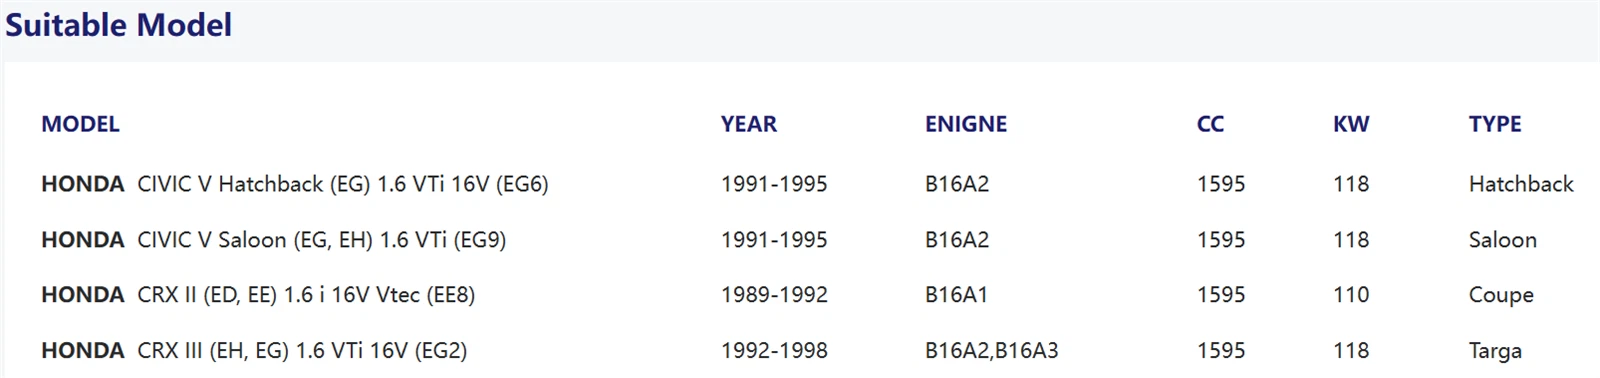Click the 1989-1992 year cell

(x=774, y=295)
